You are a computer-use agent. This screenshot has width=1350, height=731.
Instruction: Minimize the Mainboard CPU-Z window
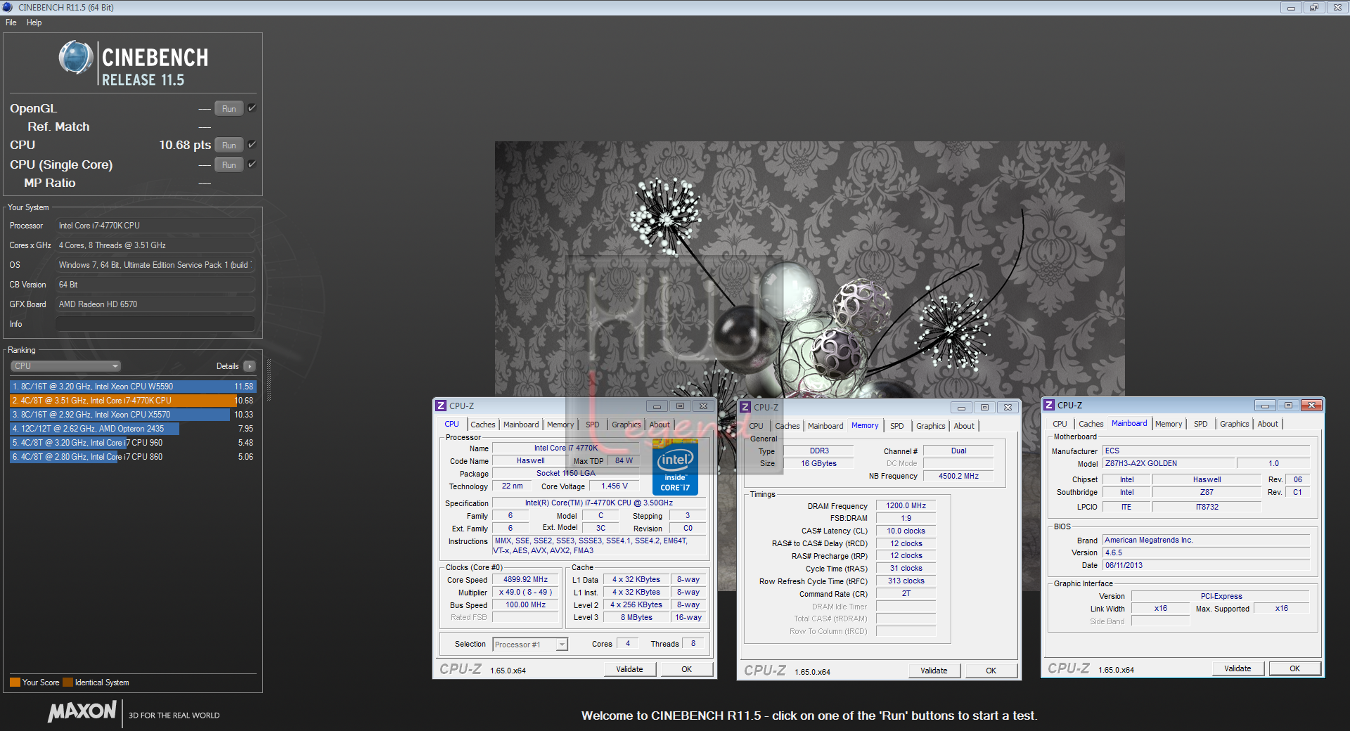(1266, 405)
